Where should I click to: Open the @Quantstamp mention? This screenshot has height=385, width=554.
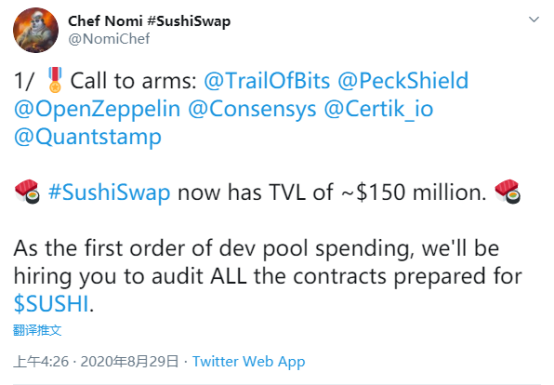pyautogui.click(x=88, y=137)
